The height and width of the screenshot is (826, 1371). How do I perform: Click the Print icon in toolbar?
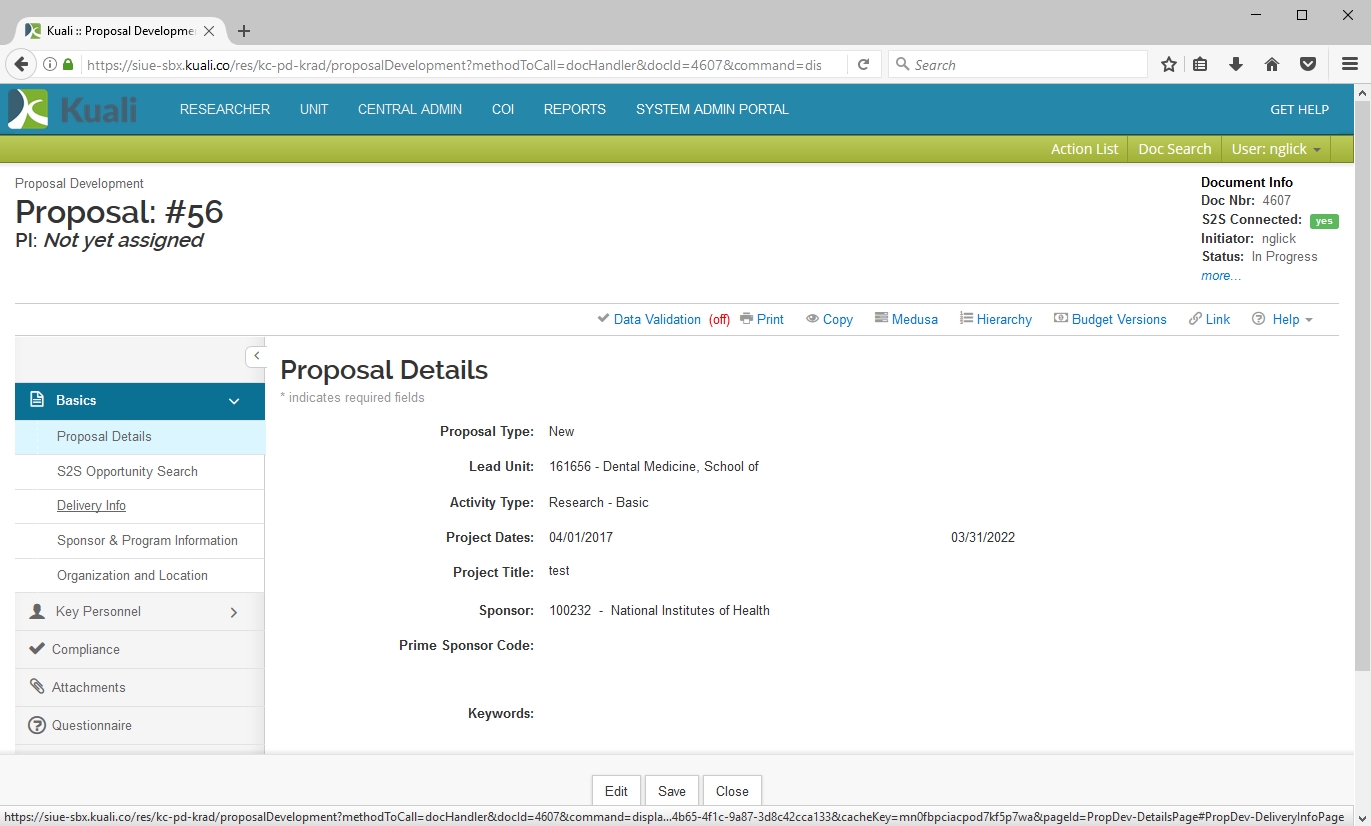click(x=746, y=319)
